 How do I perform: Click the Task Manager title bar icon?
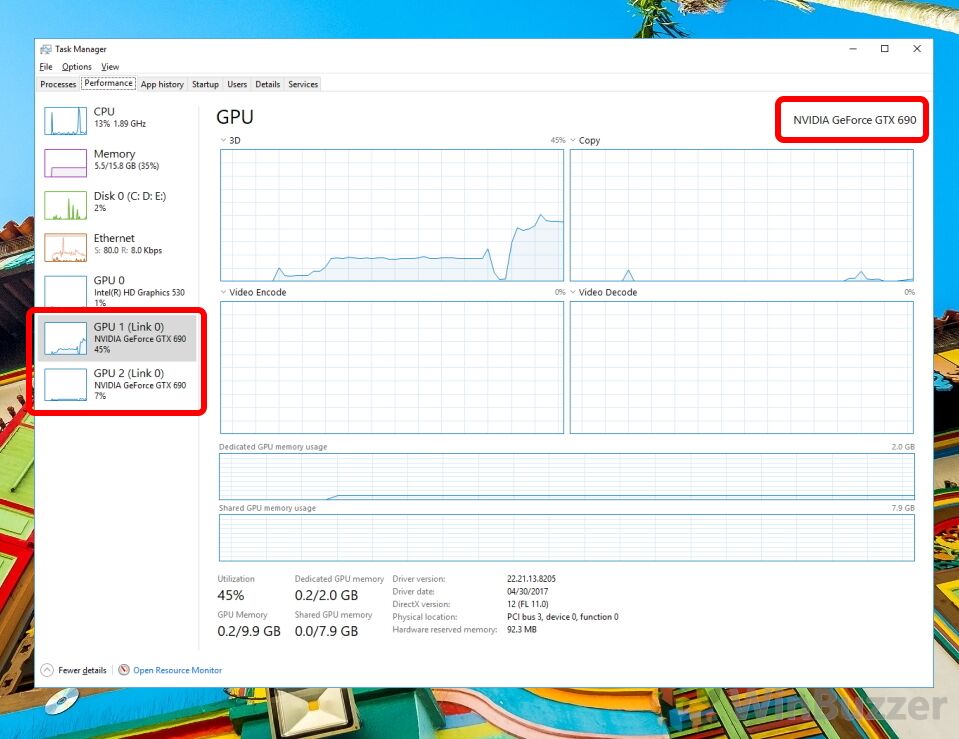[x=46, y=49]
